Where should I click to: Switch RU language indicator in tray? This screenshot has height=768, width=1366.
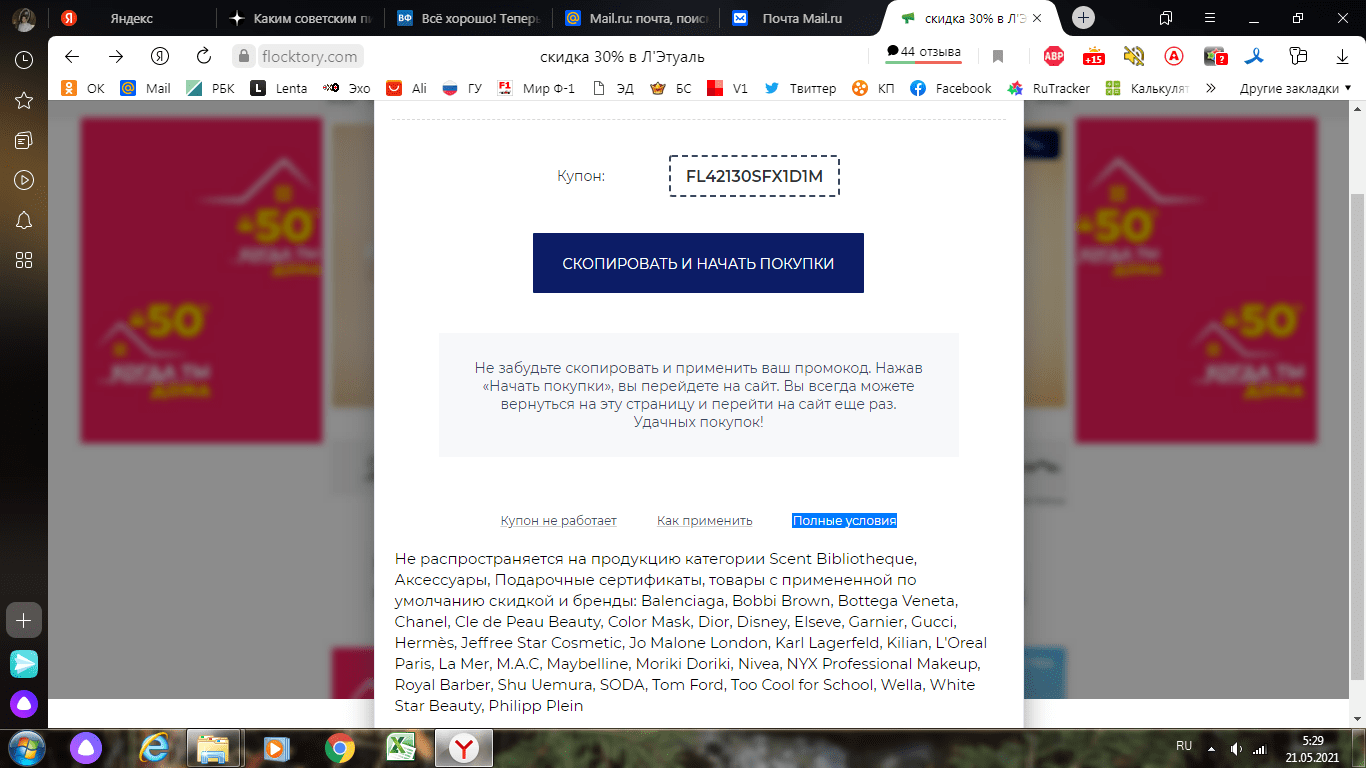1184,746
